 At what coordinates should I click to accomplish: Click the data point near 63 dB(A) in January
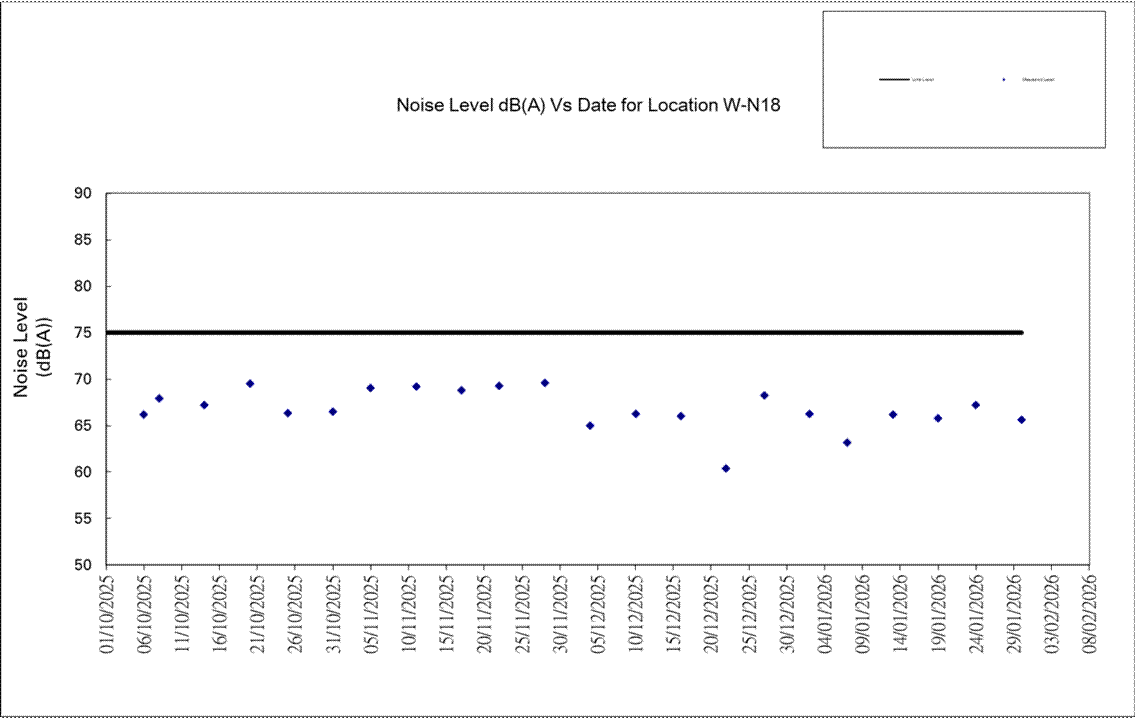[847, 442]
